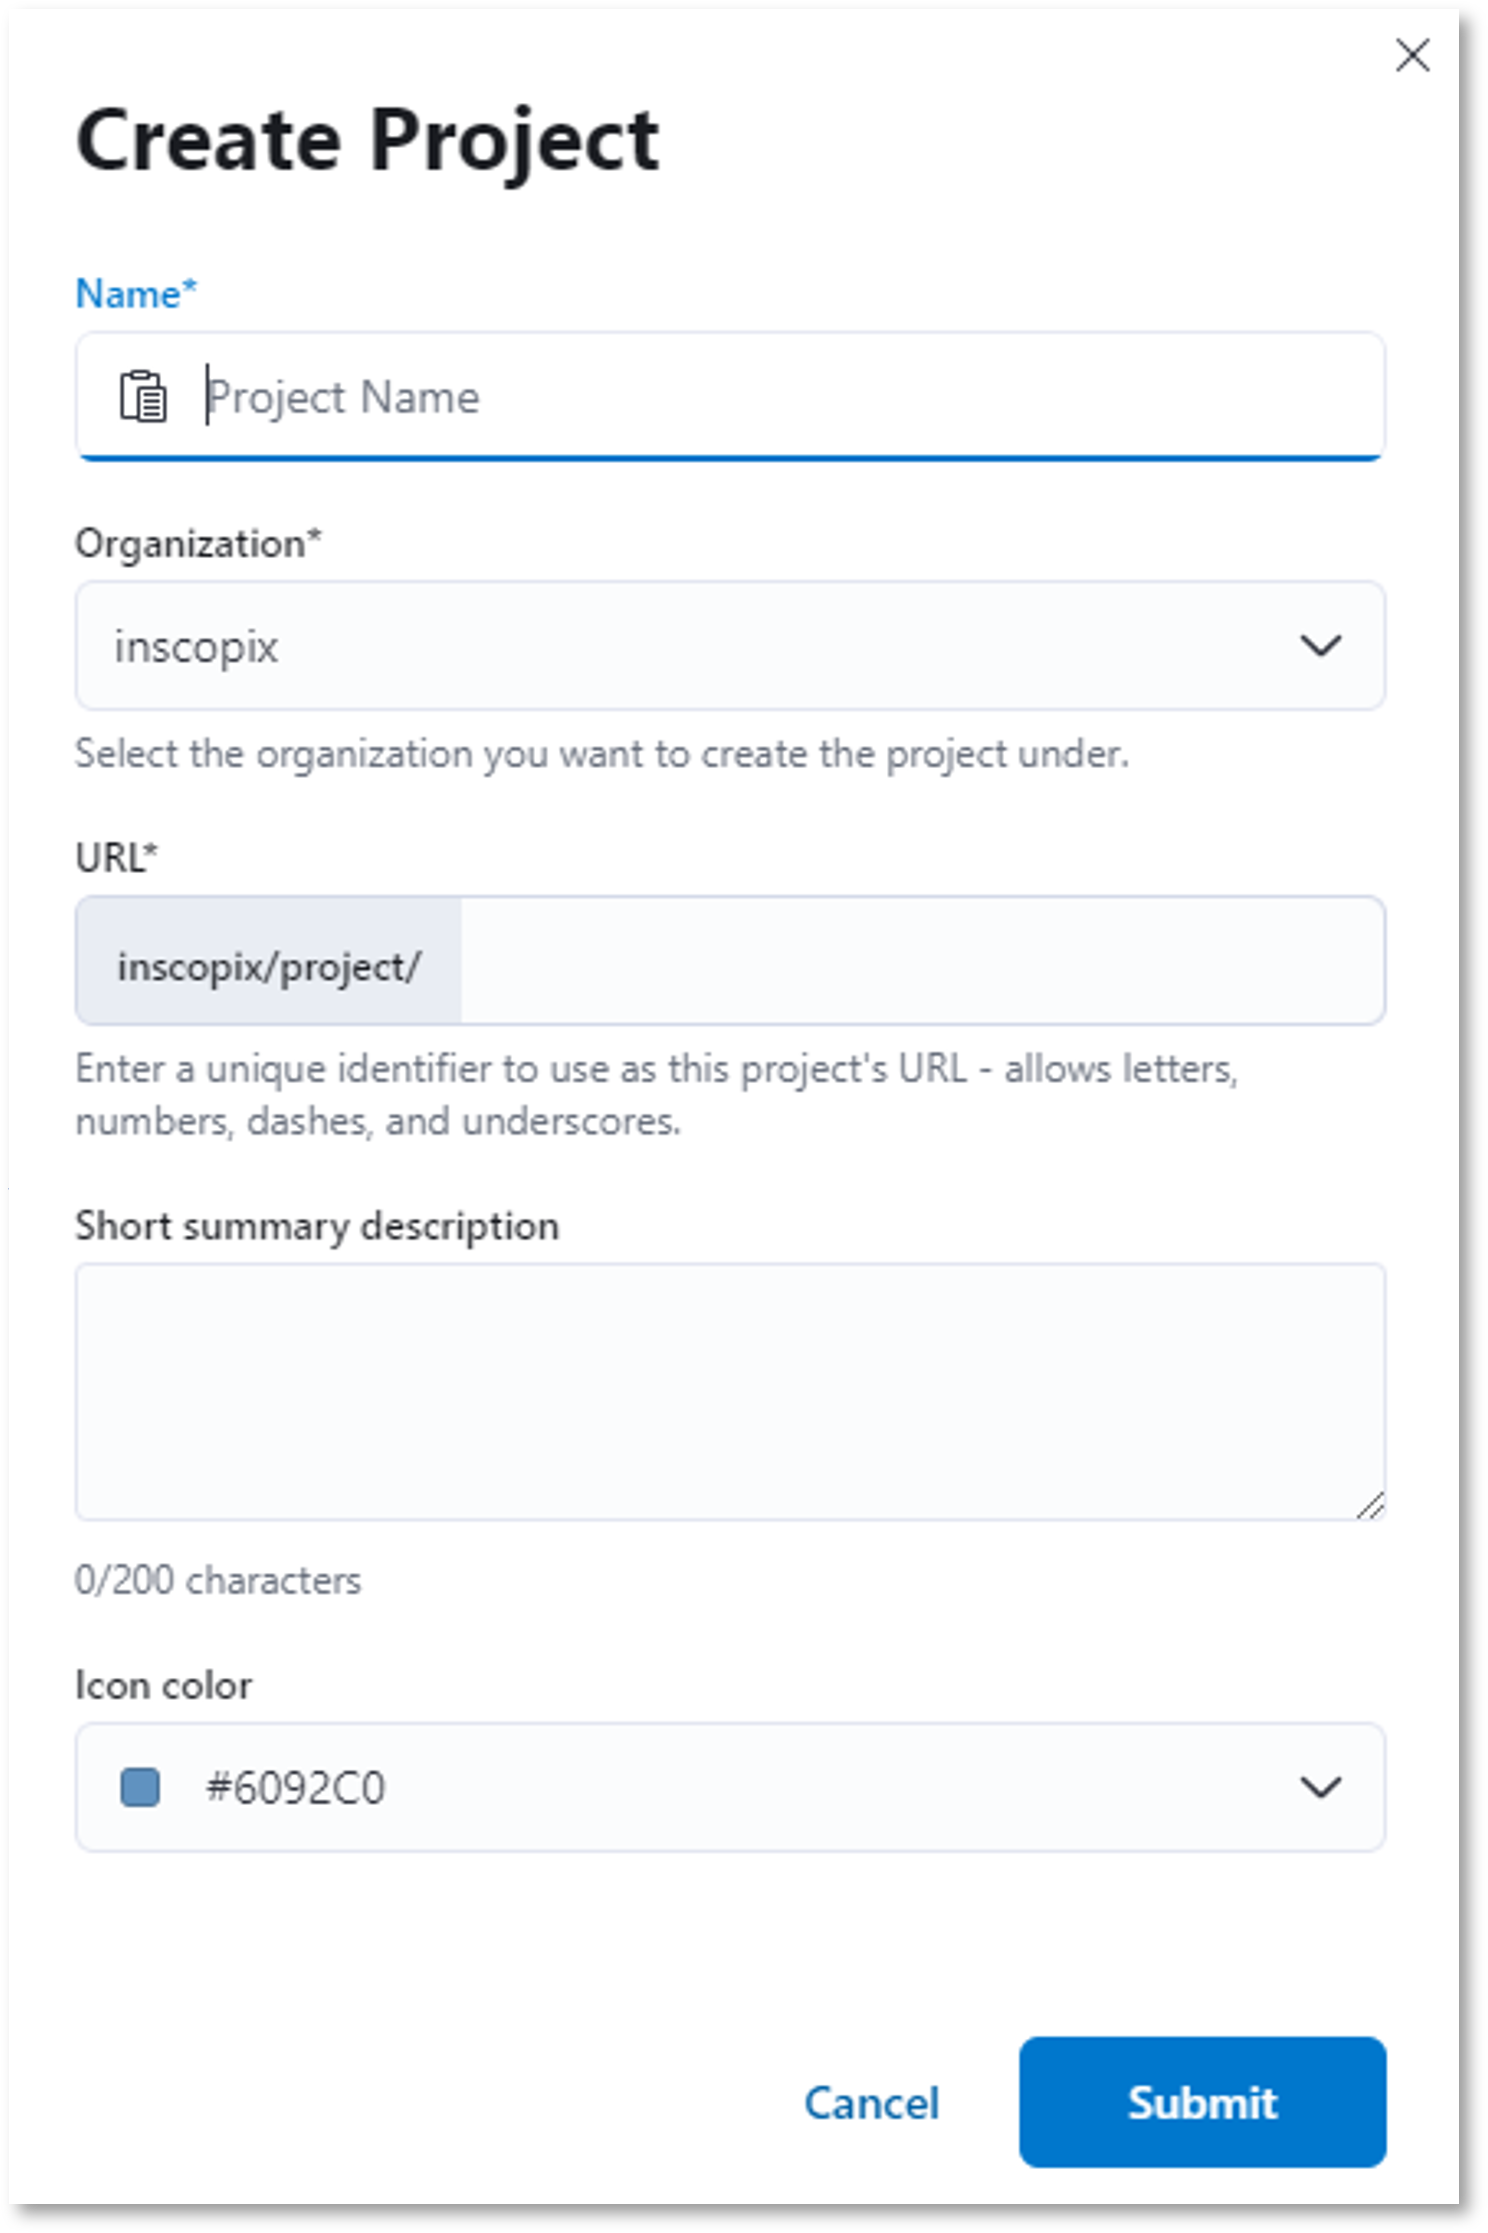Open the Icon color dropdown
1488x2233 pixels.
click(x=730, y=1787)
